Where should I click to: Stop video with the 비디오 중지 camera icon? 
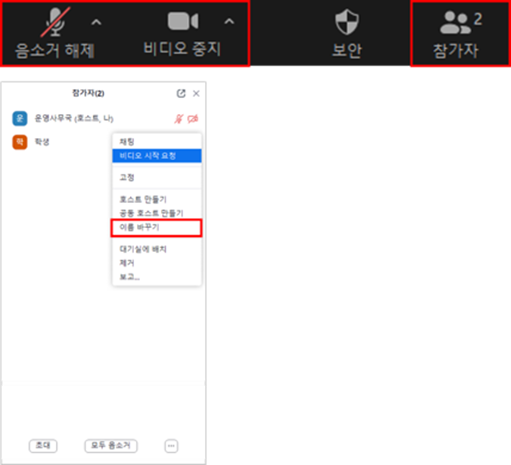(183, 21)
